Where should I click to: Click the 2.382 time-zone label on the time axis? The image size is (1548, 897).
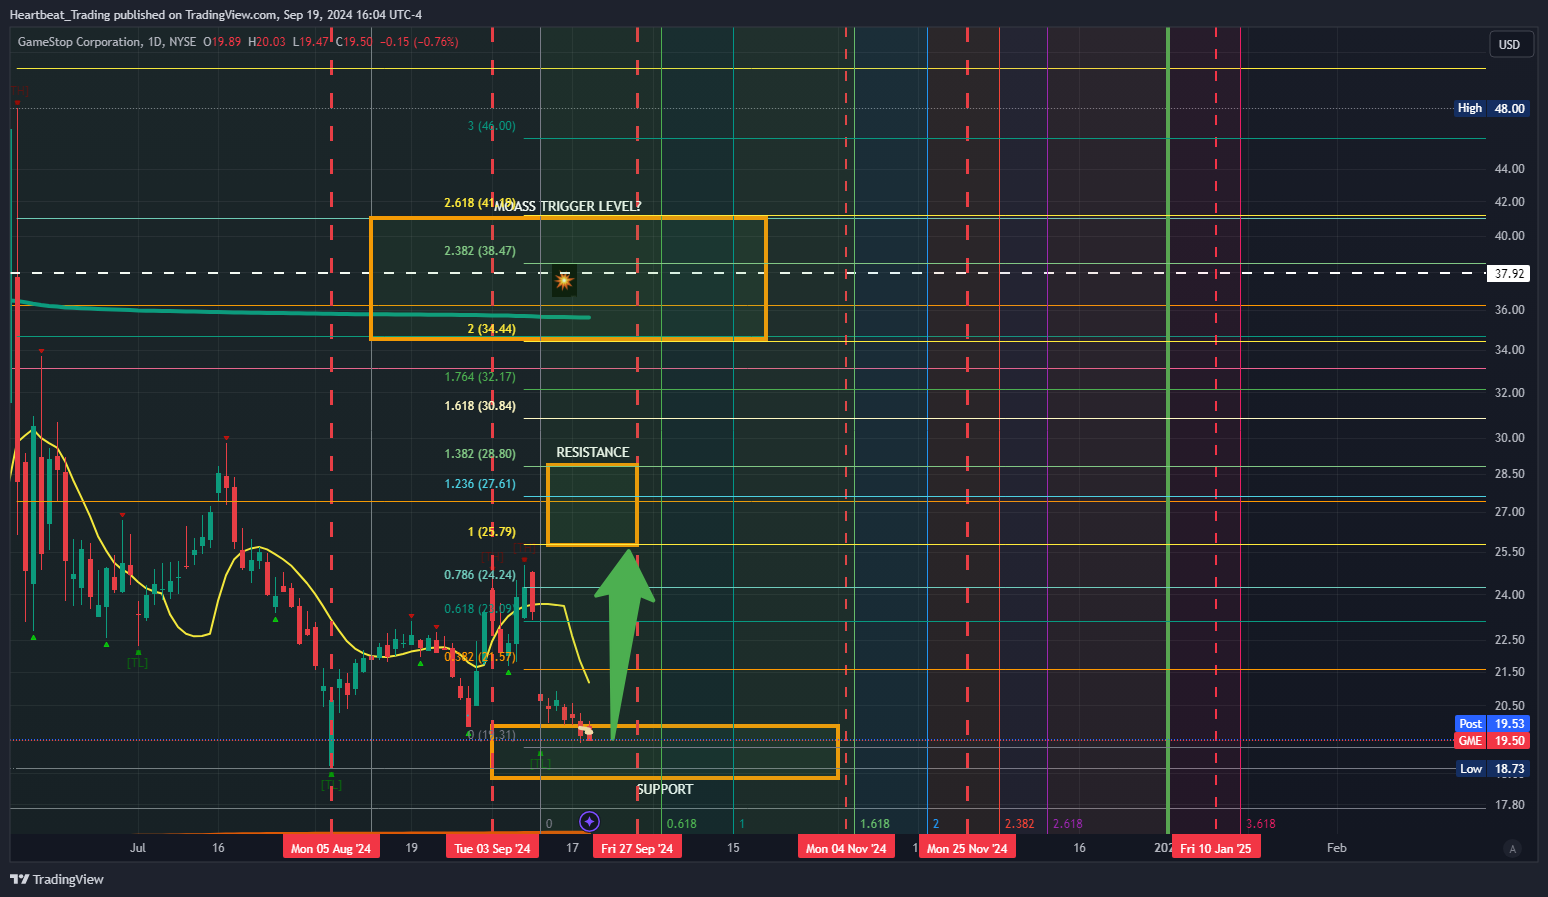click(1019, 824)
